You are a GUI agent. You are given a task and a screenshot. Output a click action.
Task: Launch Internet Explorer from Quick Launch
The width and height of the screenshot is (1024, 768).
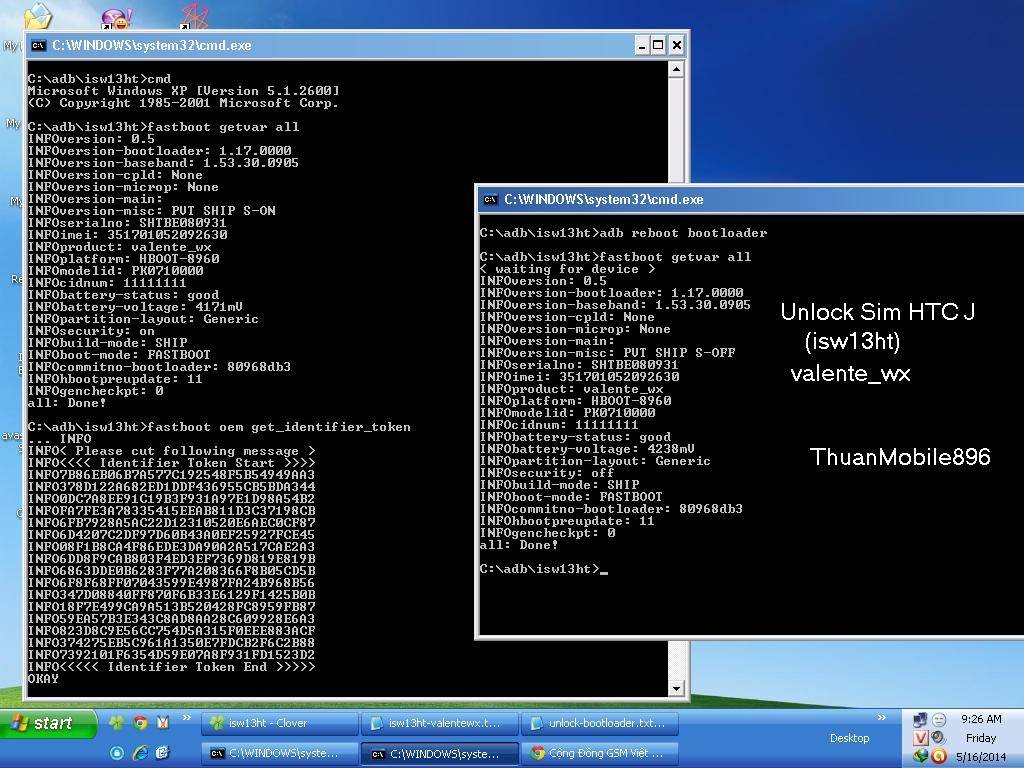tap(140, 753)
